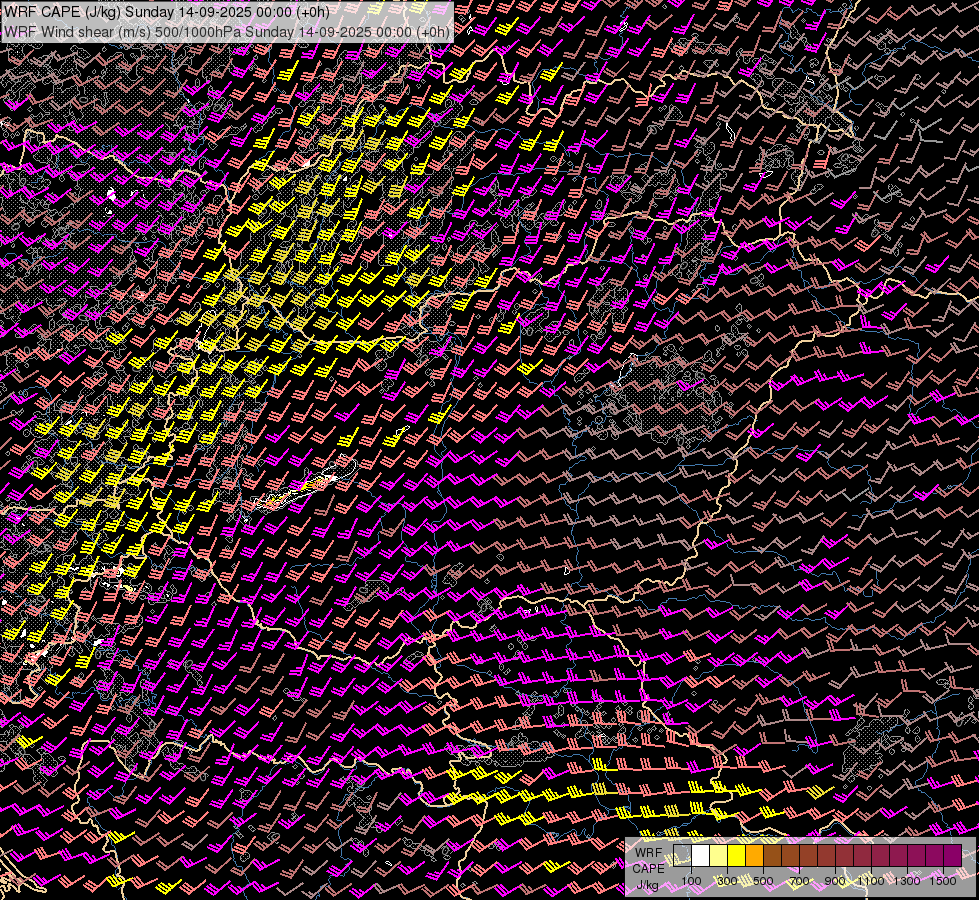
Task: Click the 1100 legend value label
Action: click(871, 881)
